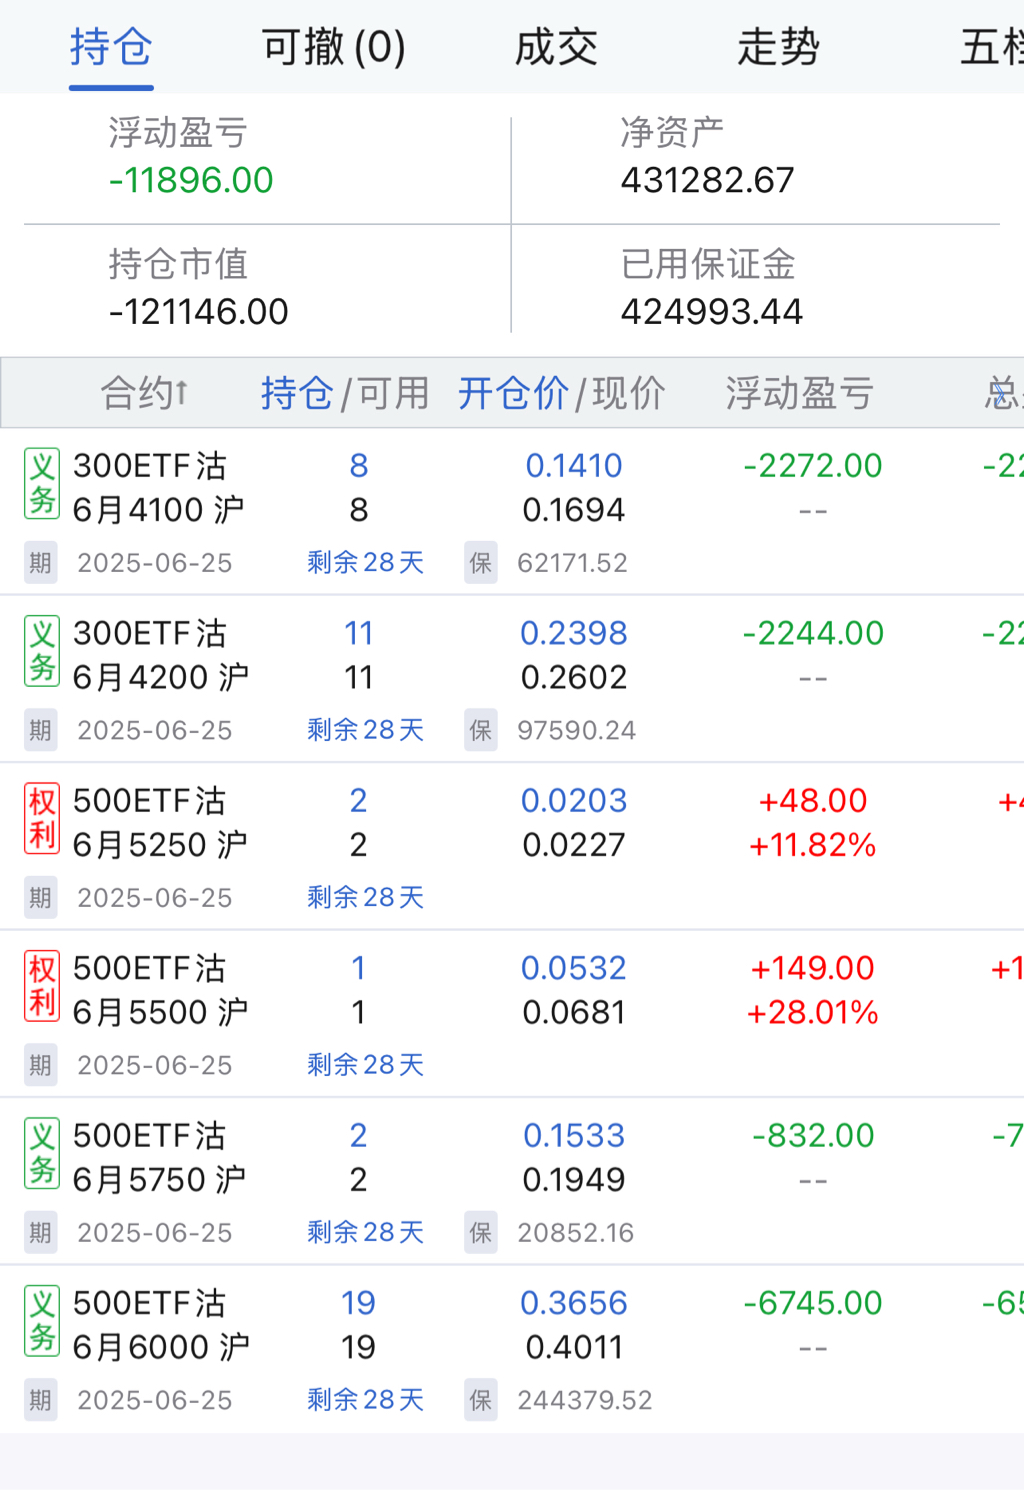Click 剩余28天 on the 6月5500 row
The height and width of the screenshot is (1490, 1024).
pyautogui.click(x=365, y=1065)
